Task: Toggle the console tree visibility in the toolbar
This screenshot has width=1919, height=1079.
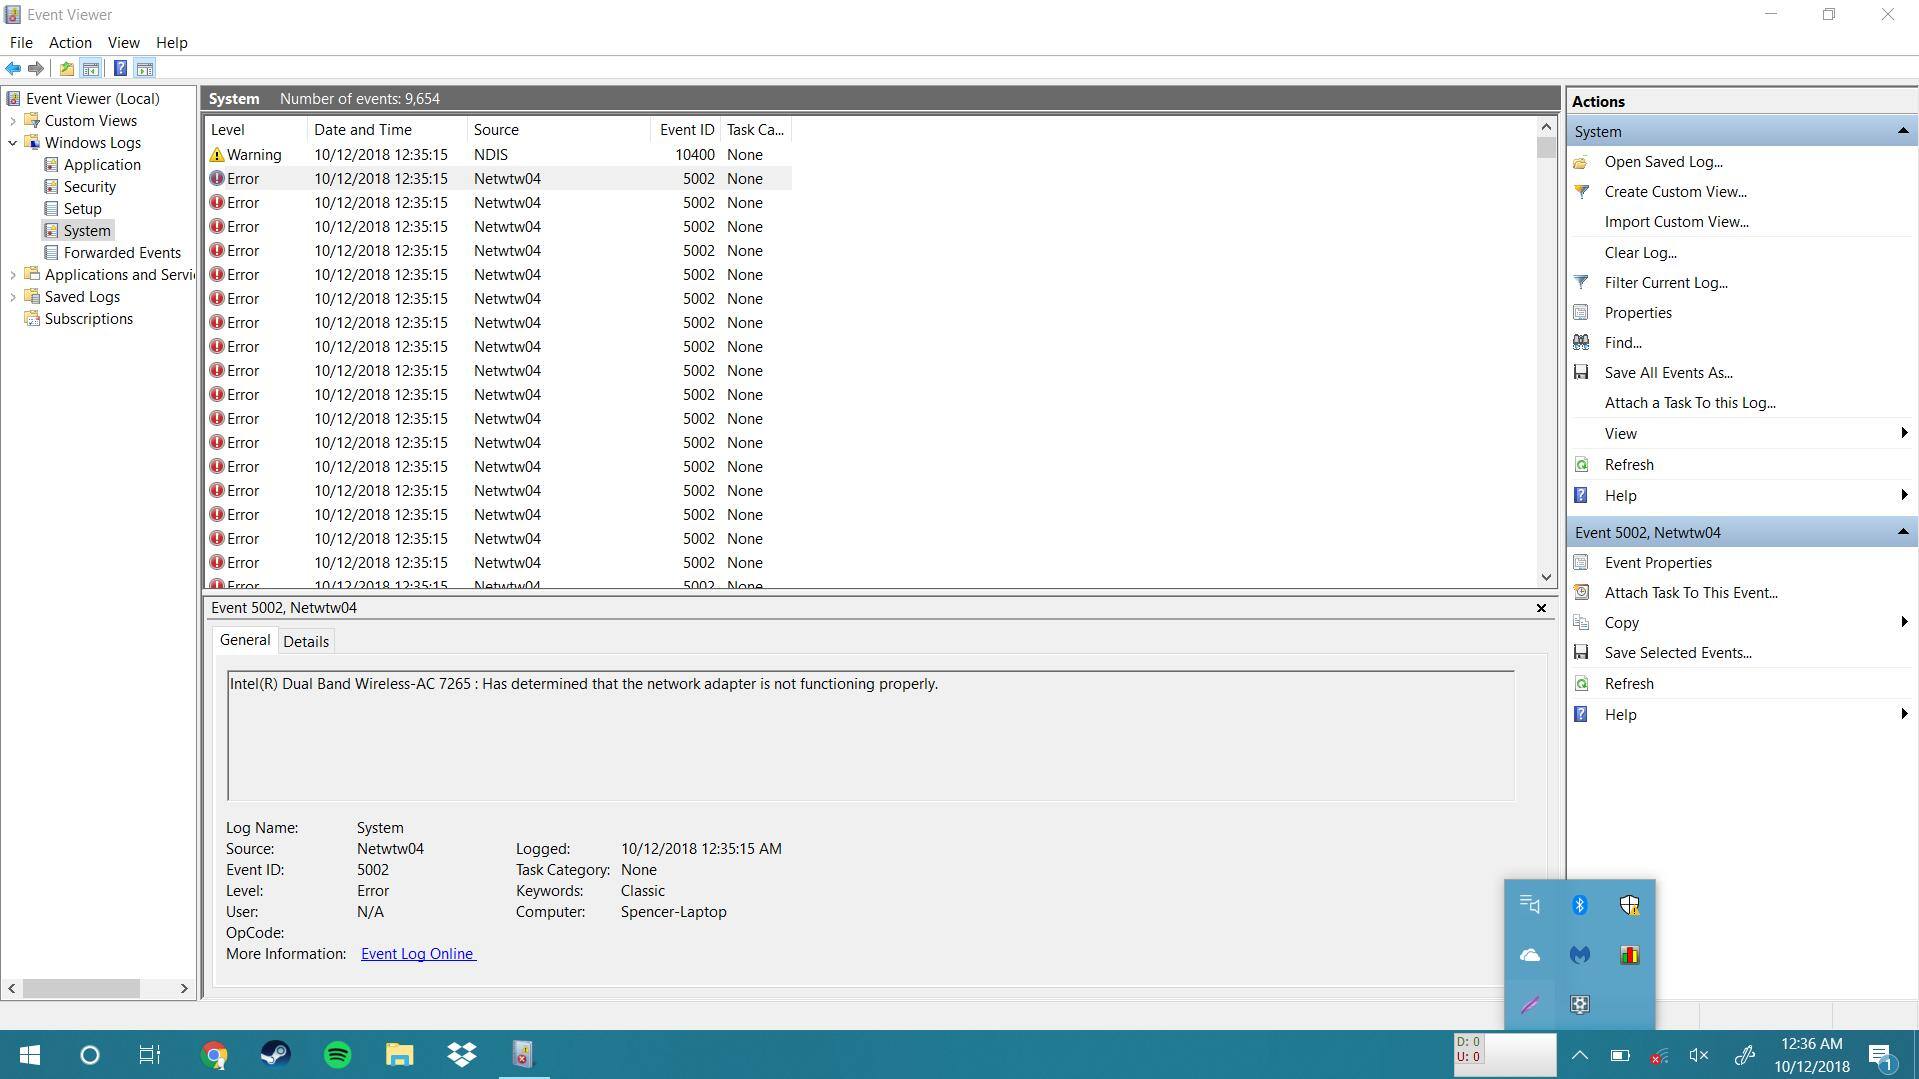Action: pyautogui.click(x=90, y=68)
